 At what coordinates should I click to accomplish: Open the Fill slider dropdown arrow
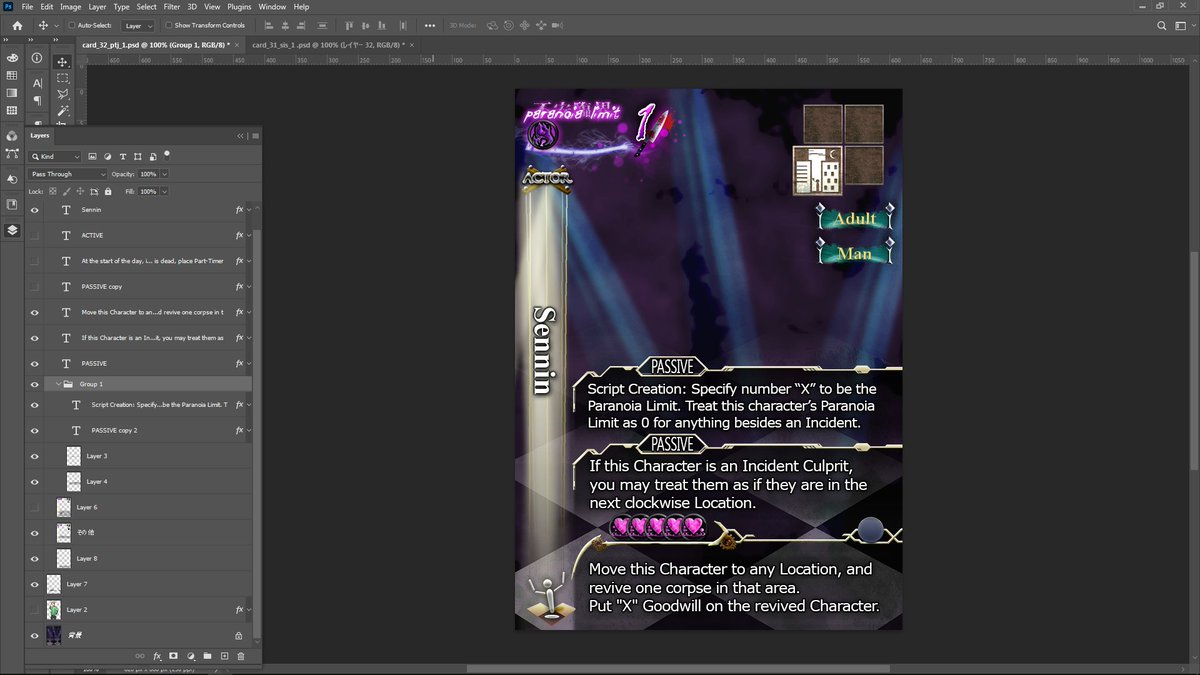pos(164,191)
